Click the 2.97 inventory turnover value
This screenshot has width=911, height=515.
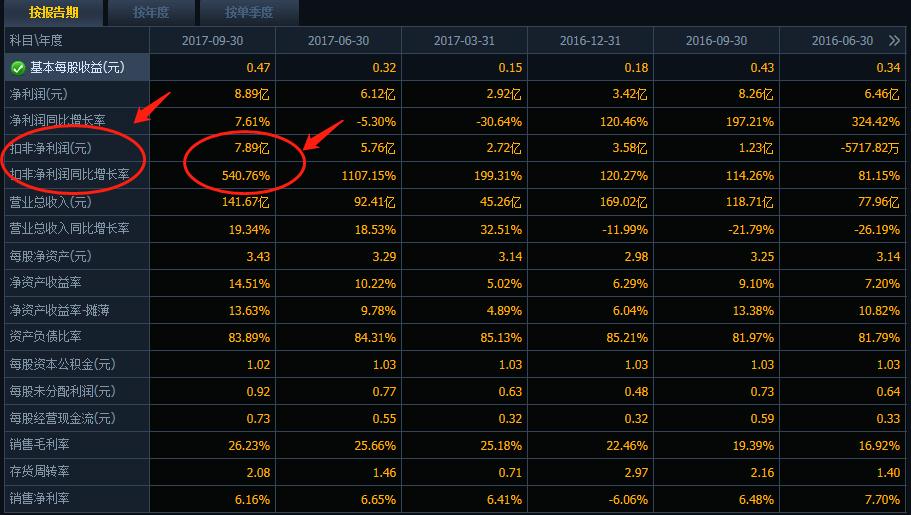coord(636,473)
